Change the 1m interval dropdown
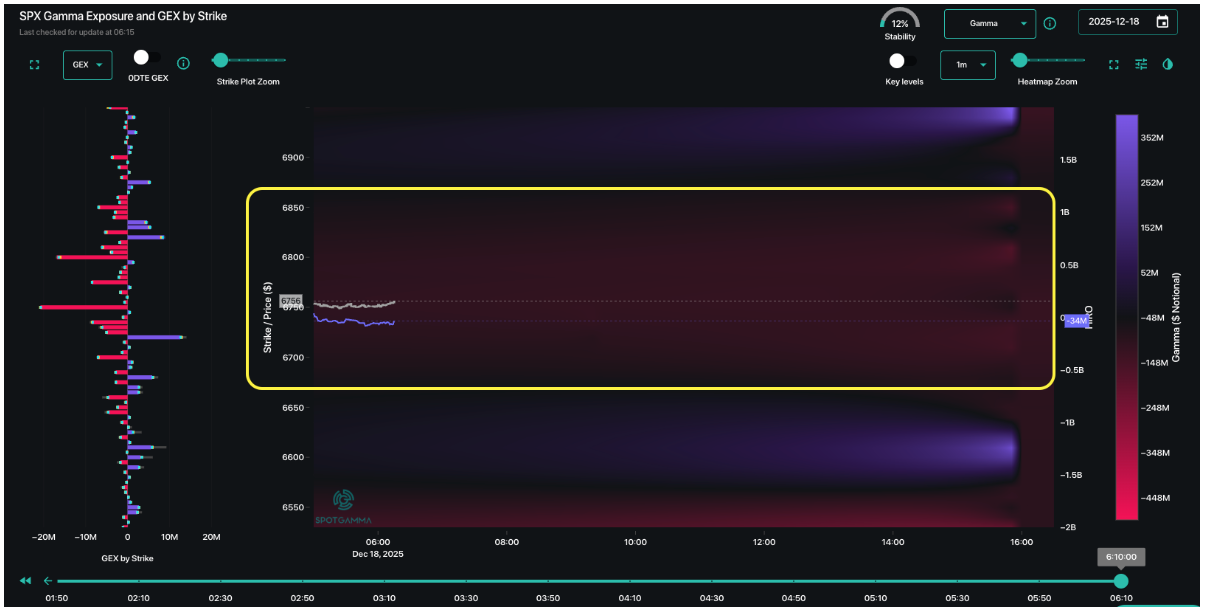1206x610 pixels. [967, 64]
